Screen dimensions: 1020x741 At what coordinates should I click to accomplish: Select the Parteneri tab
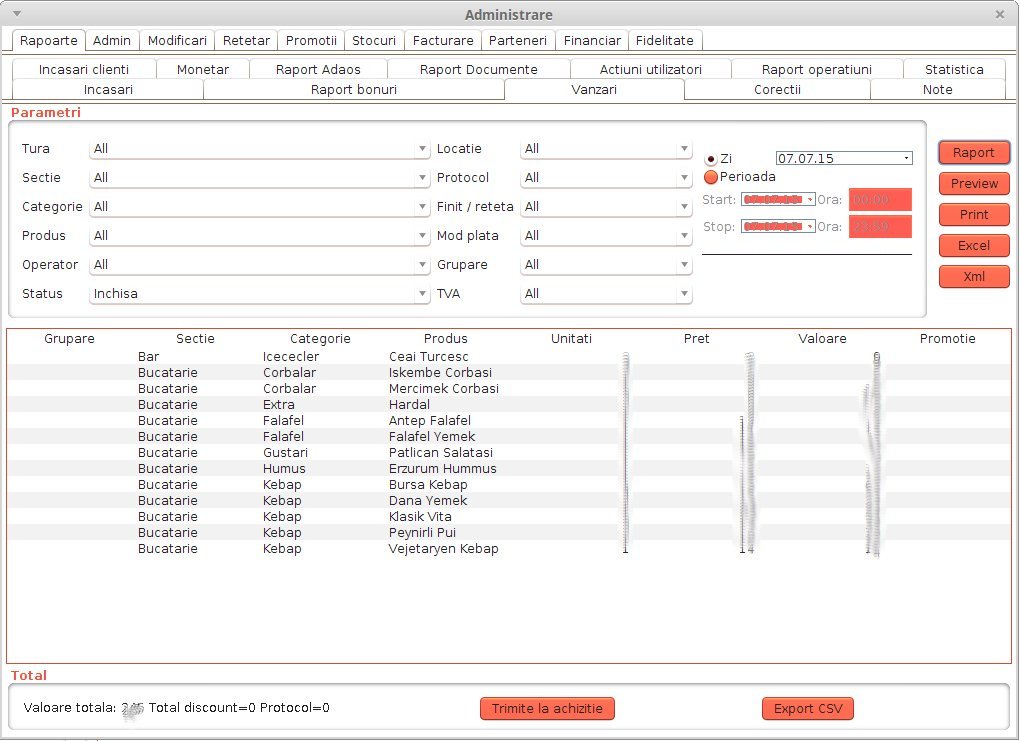pos(518,40)
